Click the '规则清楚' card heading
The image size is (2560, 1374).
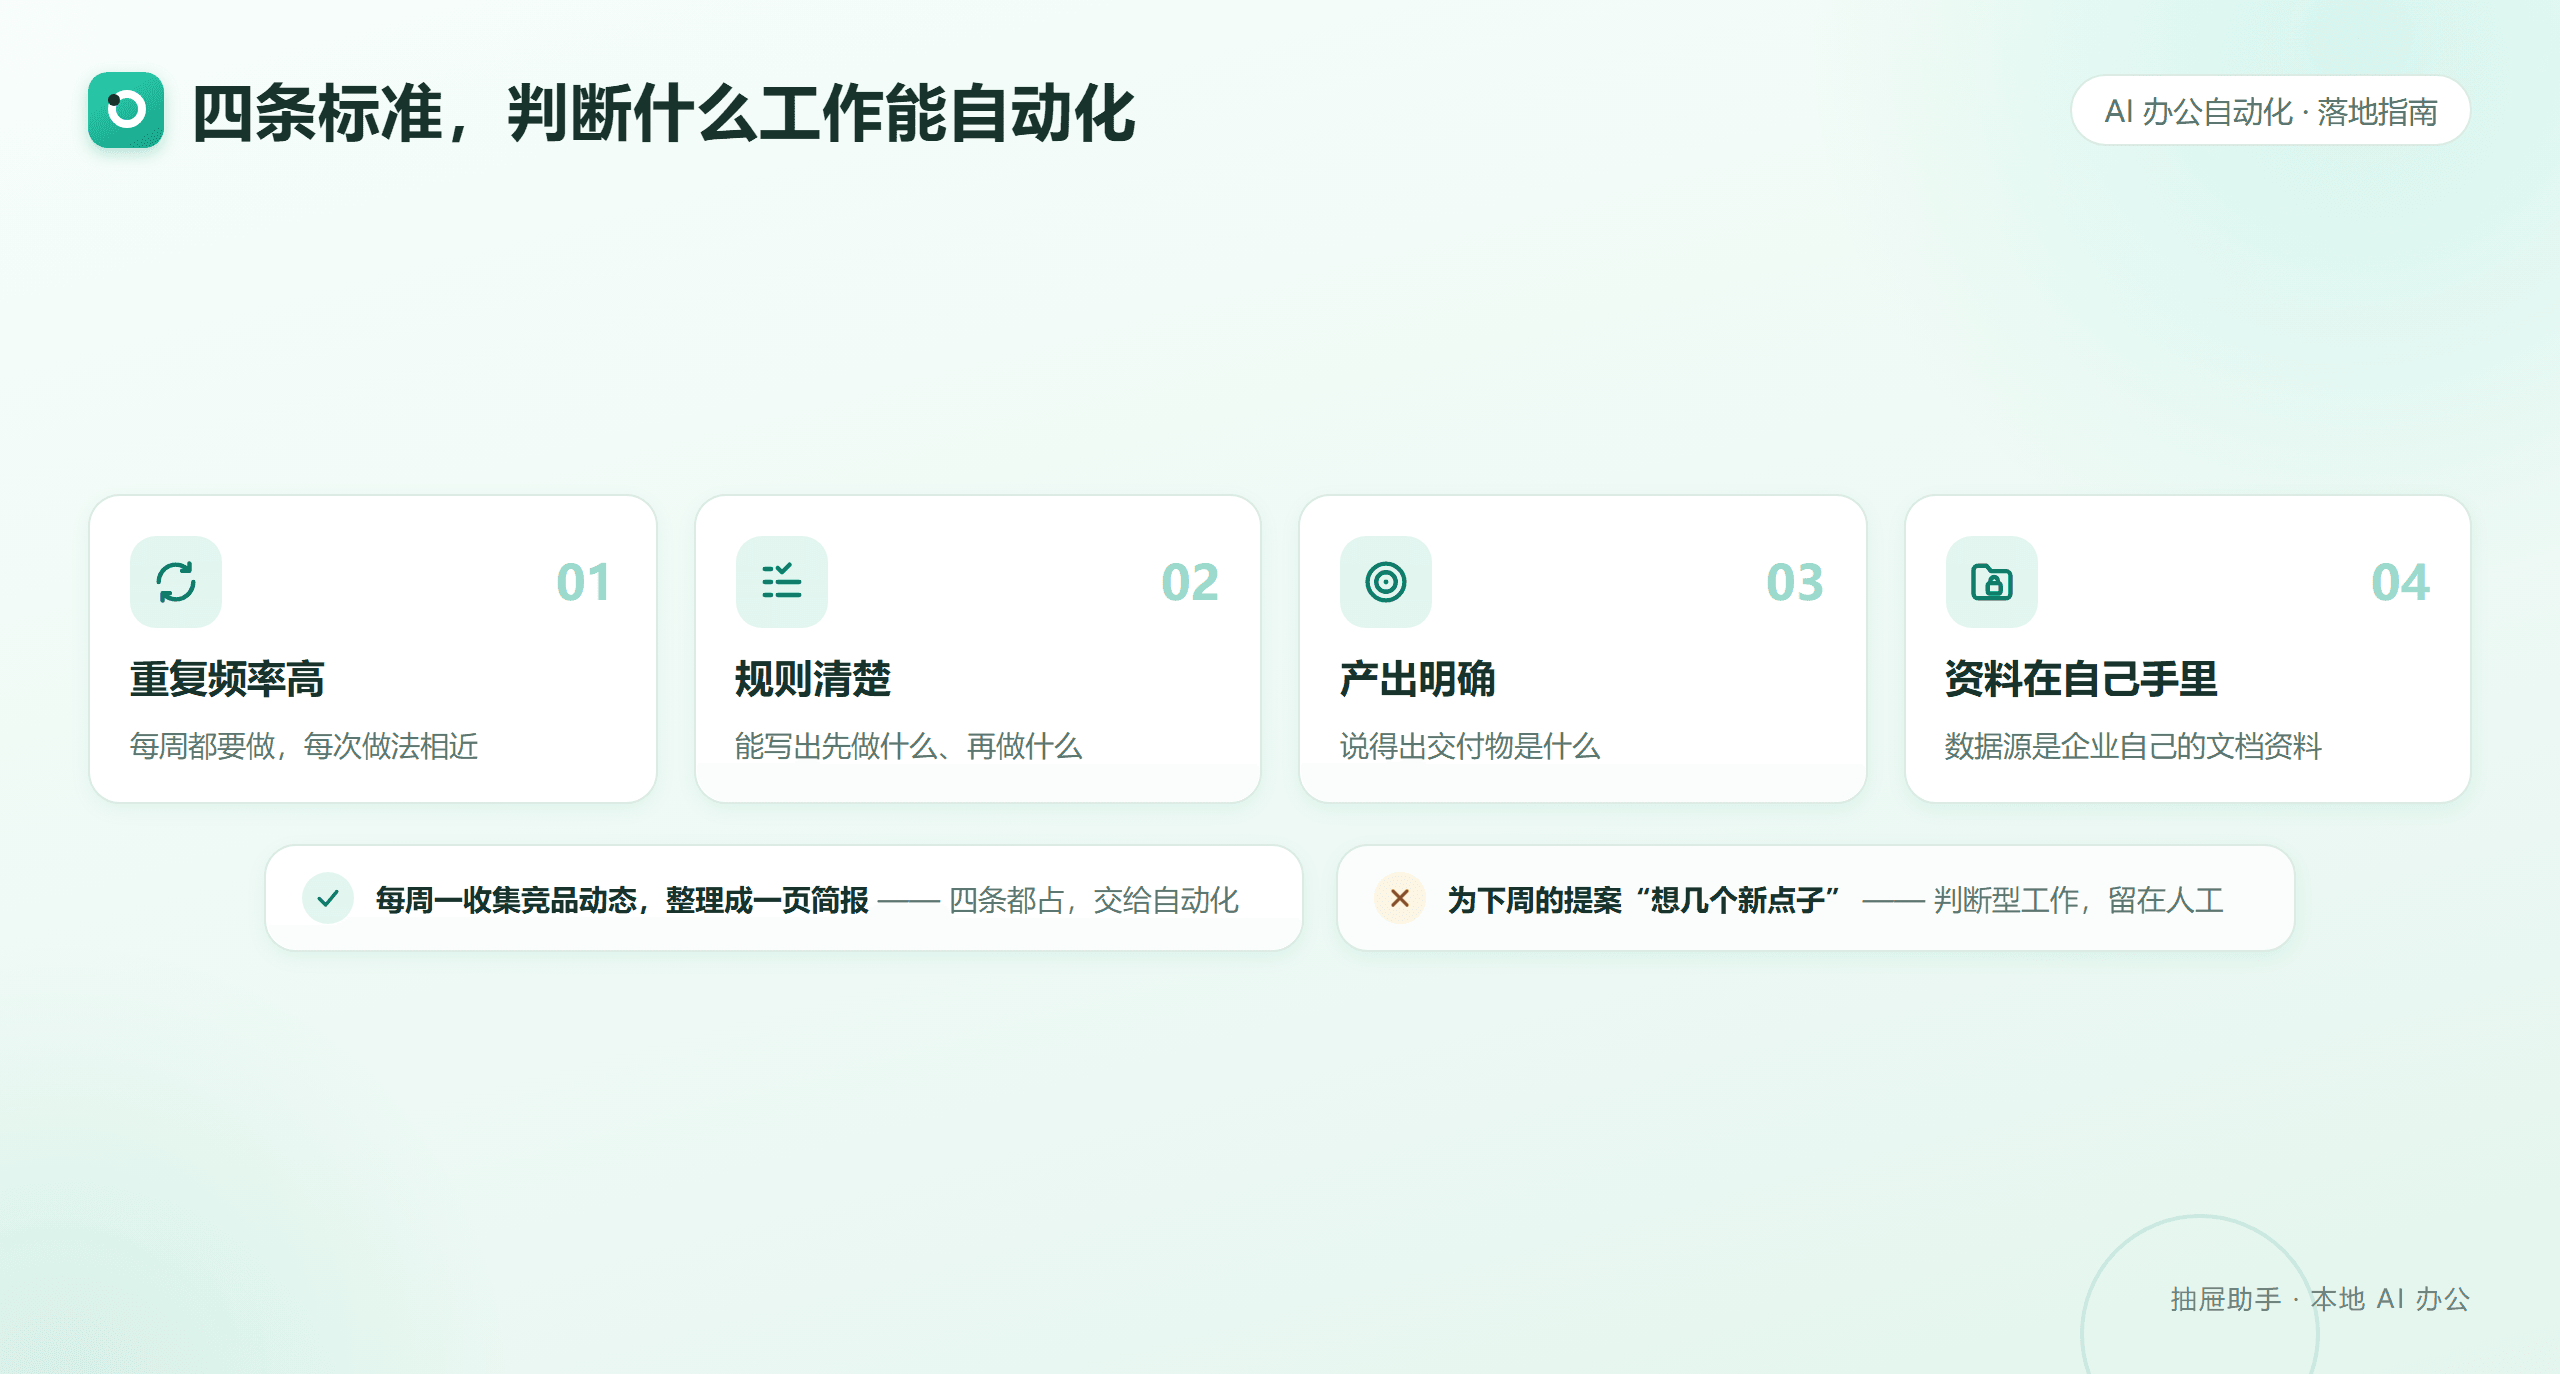click(813, 679)
